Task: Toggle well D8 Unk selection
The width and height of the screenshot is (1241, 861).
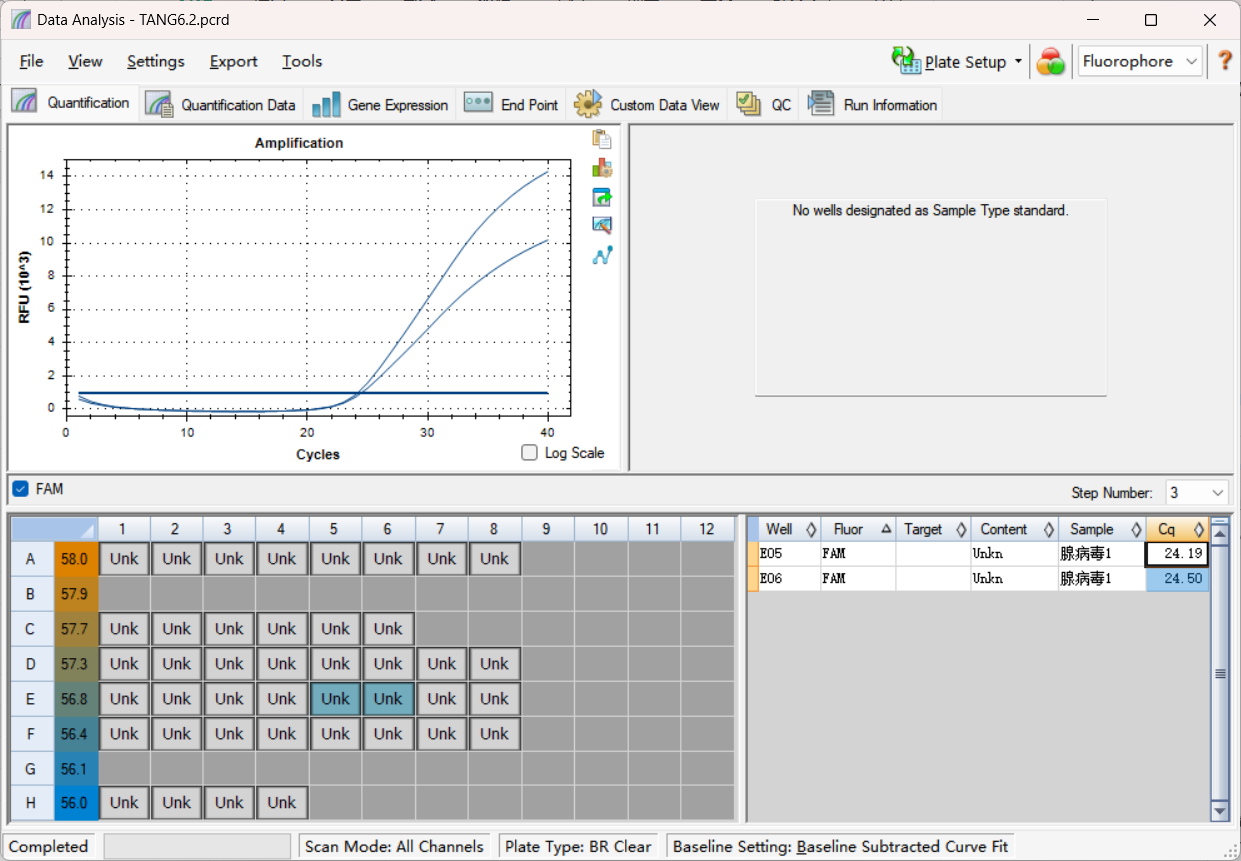Action: pyautogui.click(x=494, y=664)
